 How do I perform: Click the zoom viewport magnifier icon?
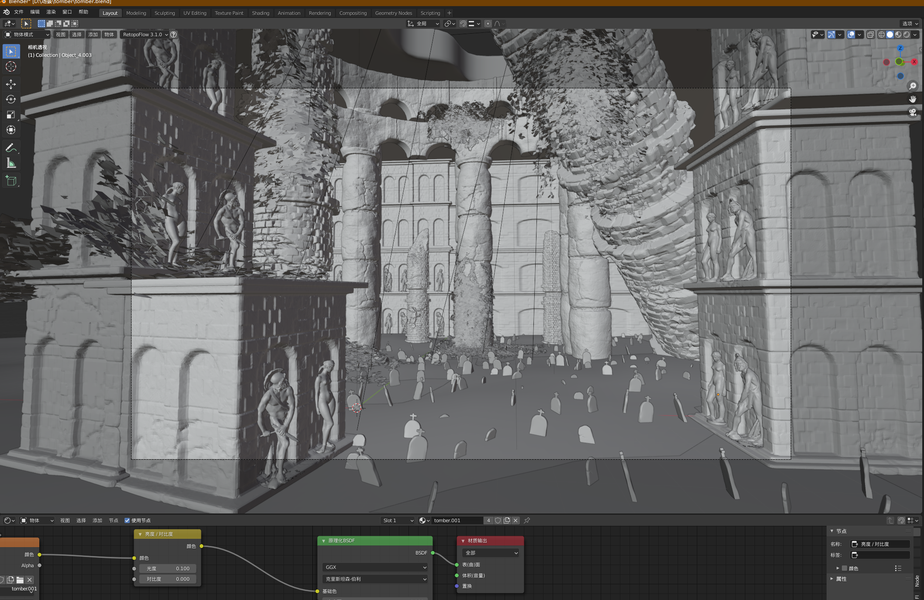click(913, 86)
